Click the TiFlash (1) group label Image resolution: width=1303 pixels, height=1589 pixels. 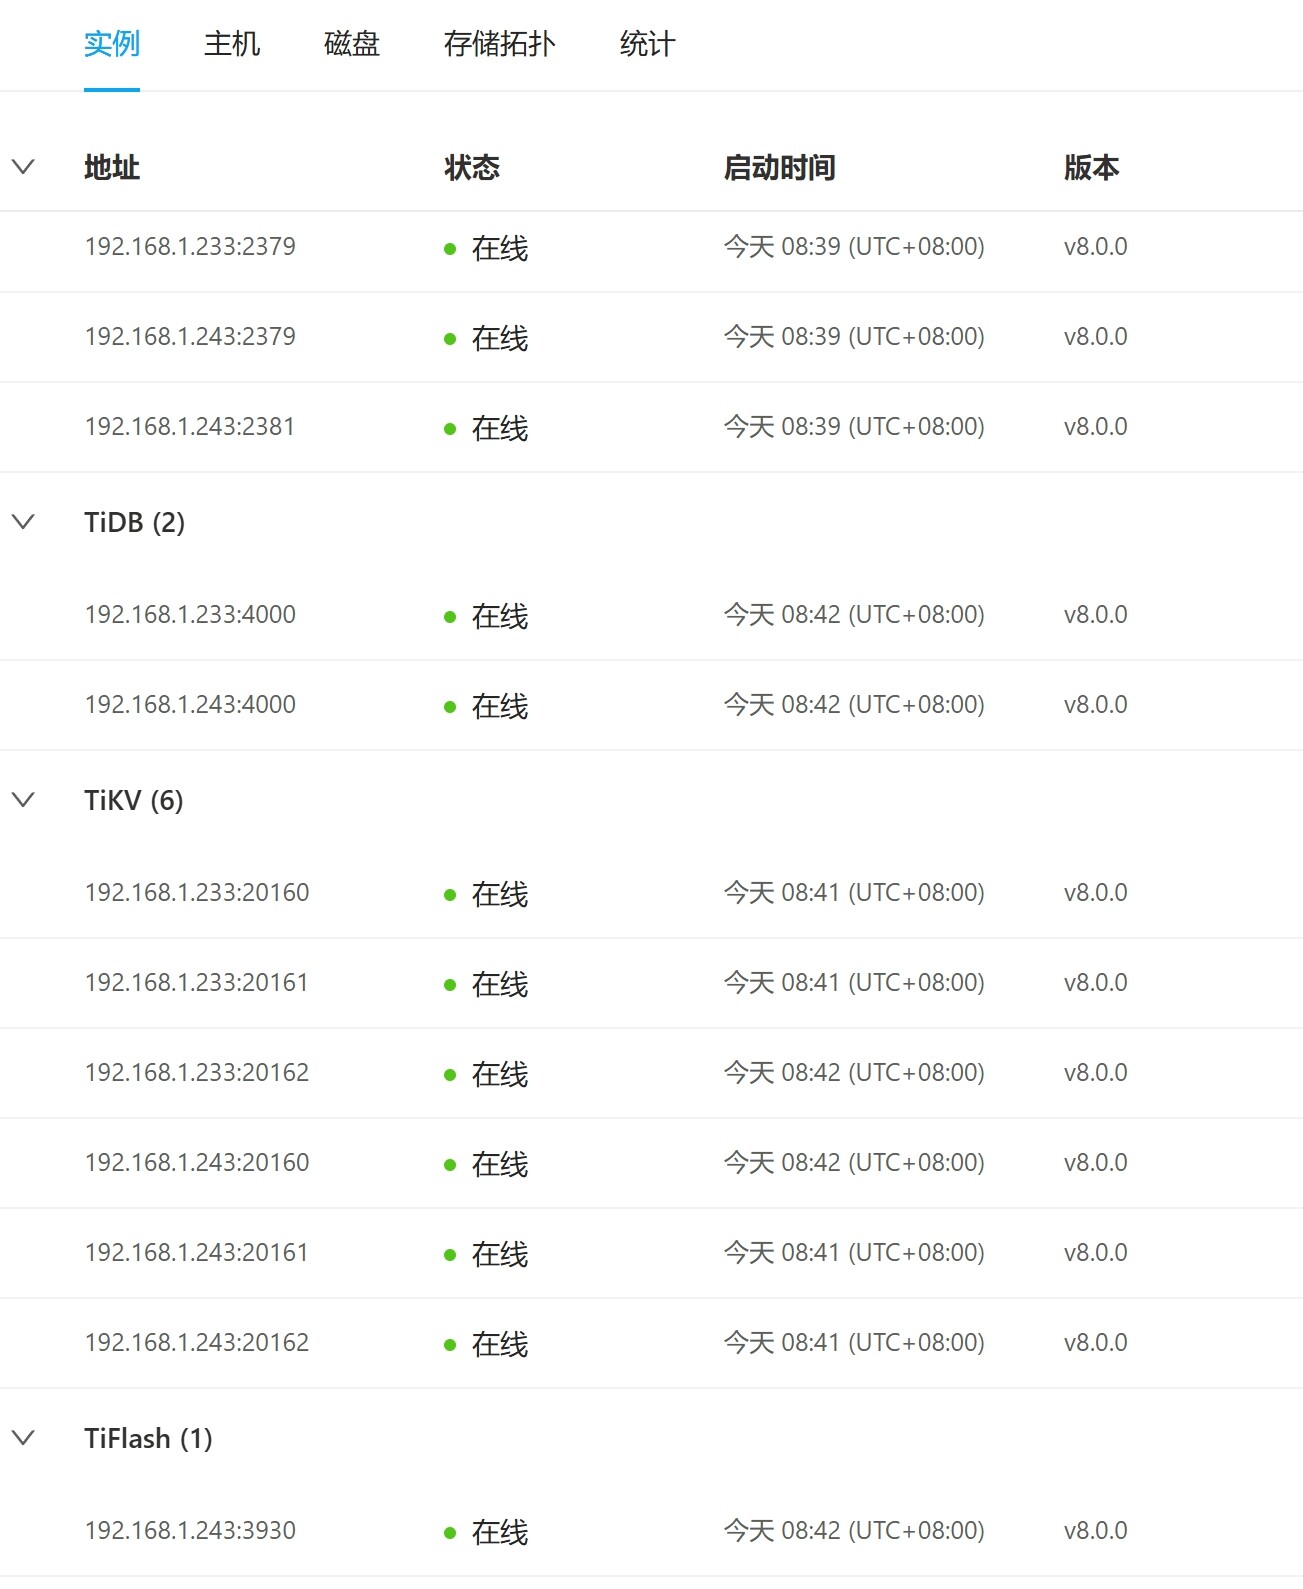coord(148,1438)
